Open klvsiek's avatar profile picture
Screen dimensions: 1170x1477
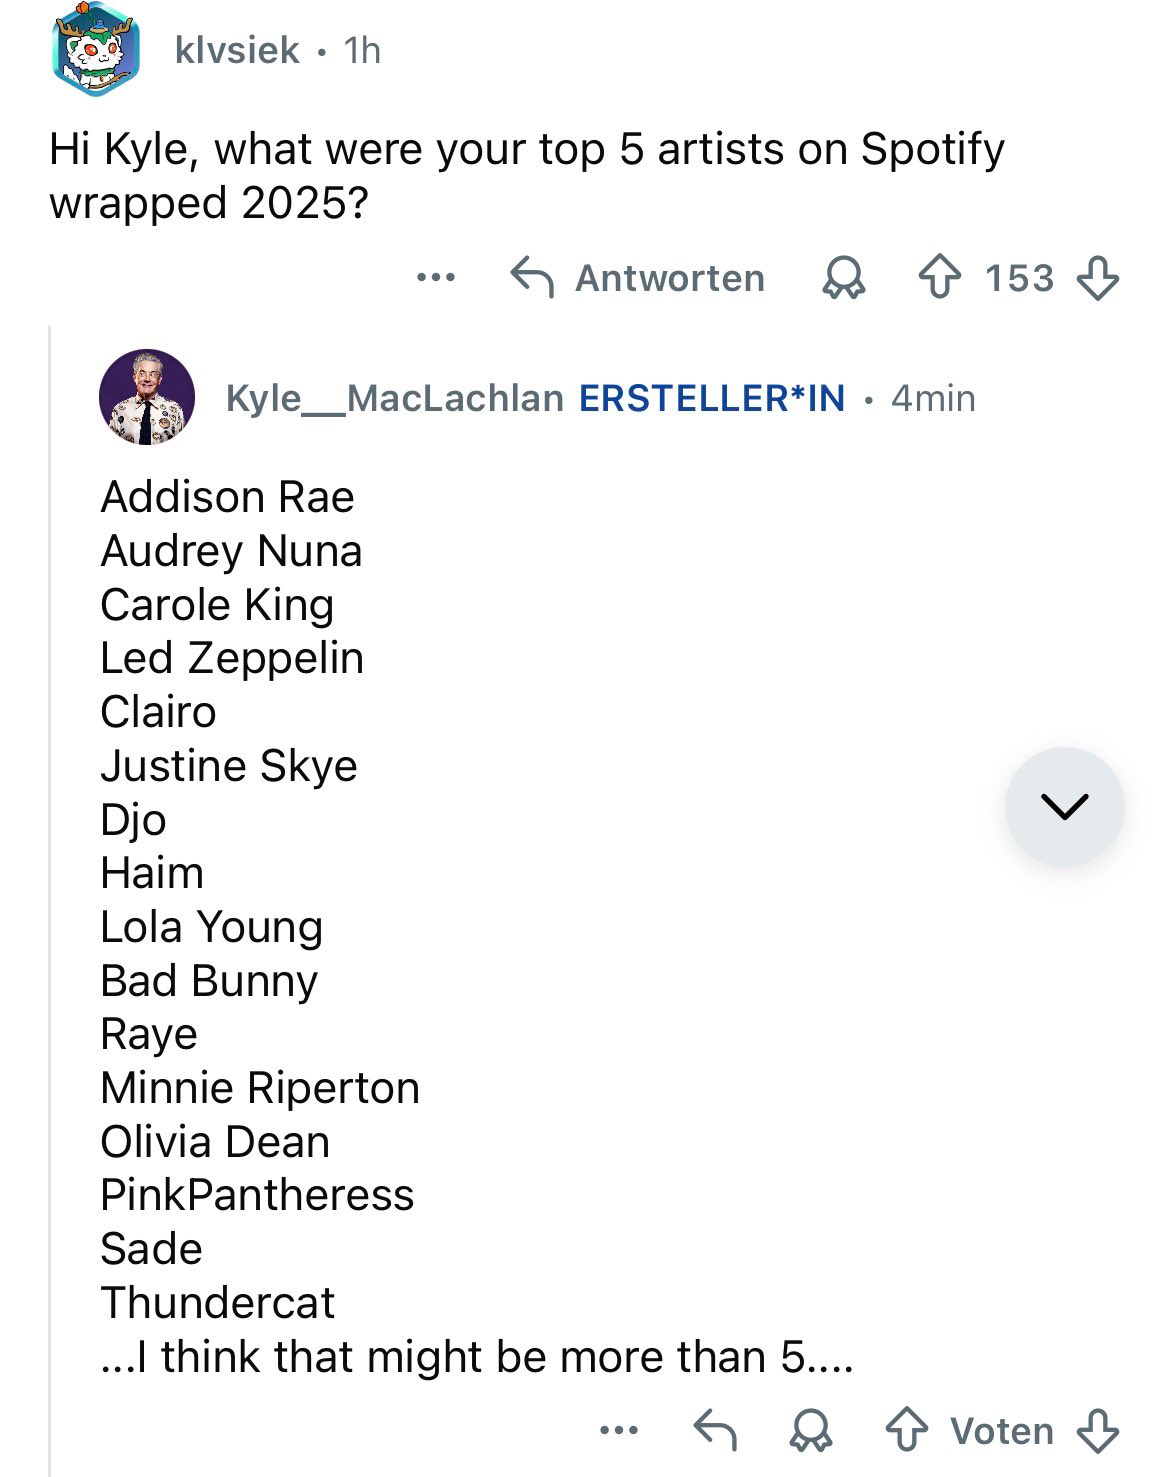click(x=95, y=50)
